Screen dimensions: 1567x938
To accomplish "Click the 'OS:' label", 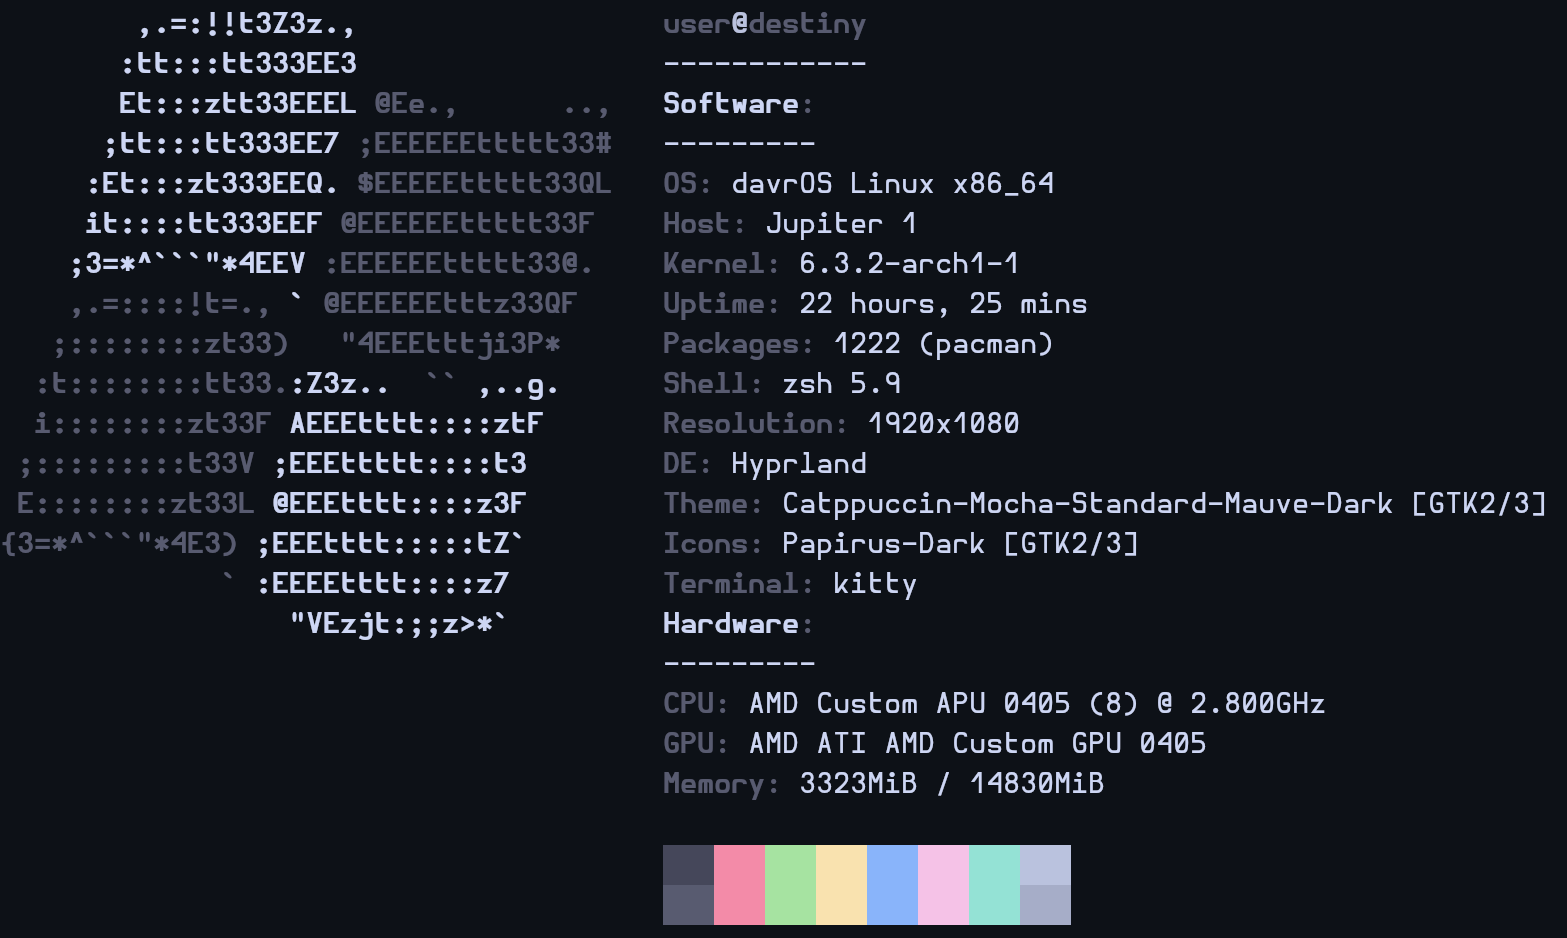I will click(x=688, y=184).
